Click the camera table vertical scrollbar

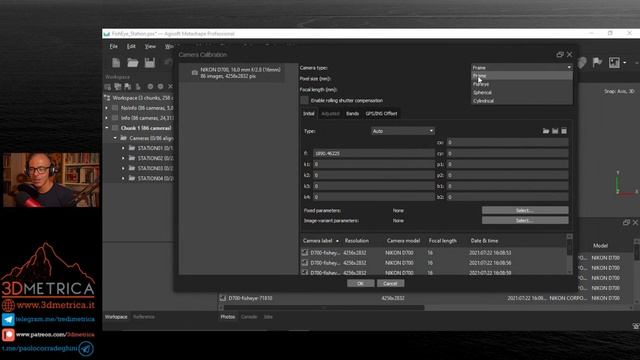tap(569, 247)
